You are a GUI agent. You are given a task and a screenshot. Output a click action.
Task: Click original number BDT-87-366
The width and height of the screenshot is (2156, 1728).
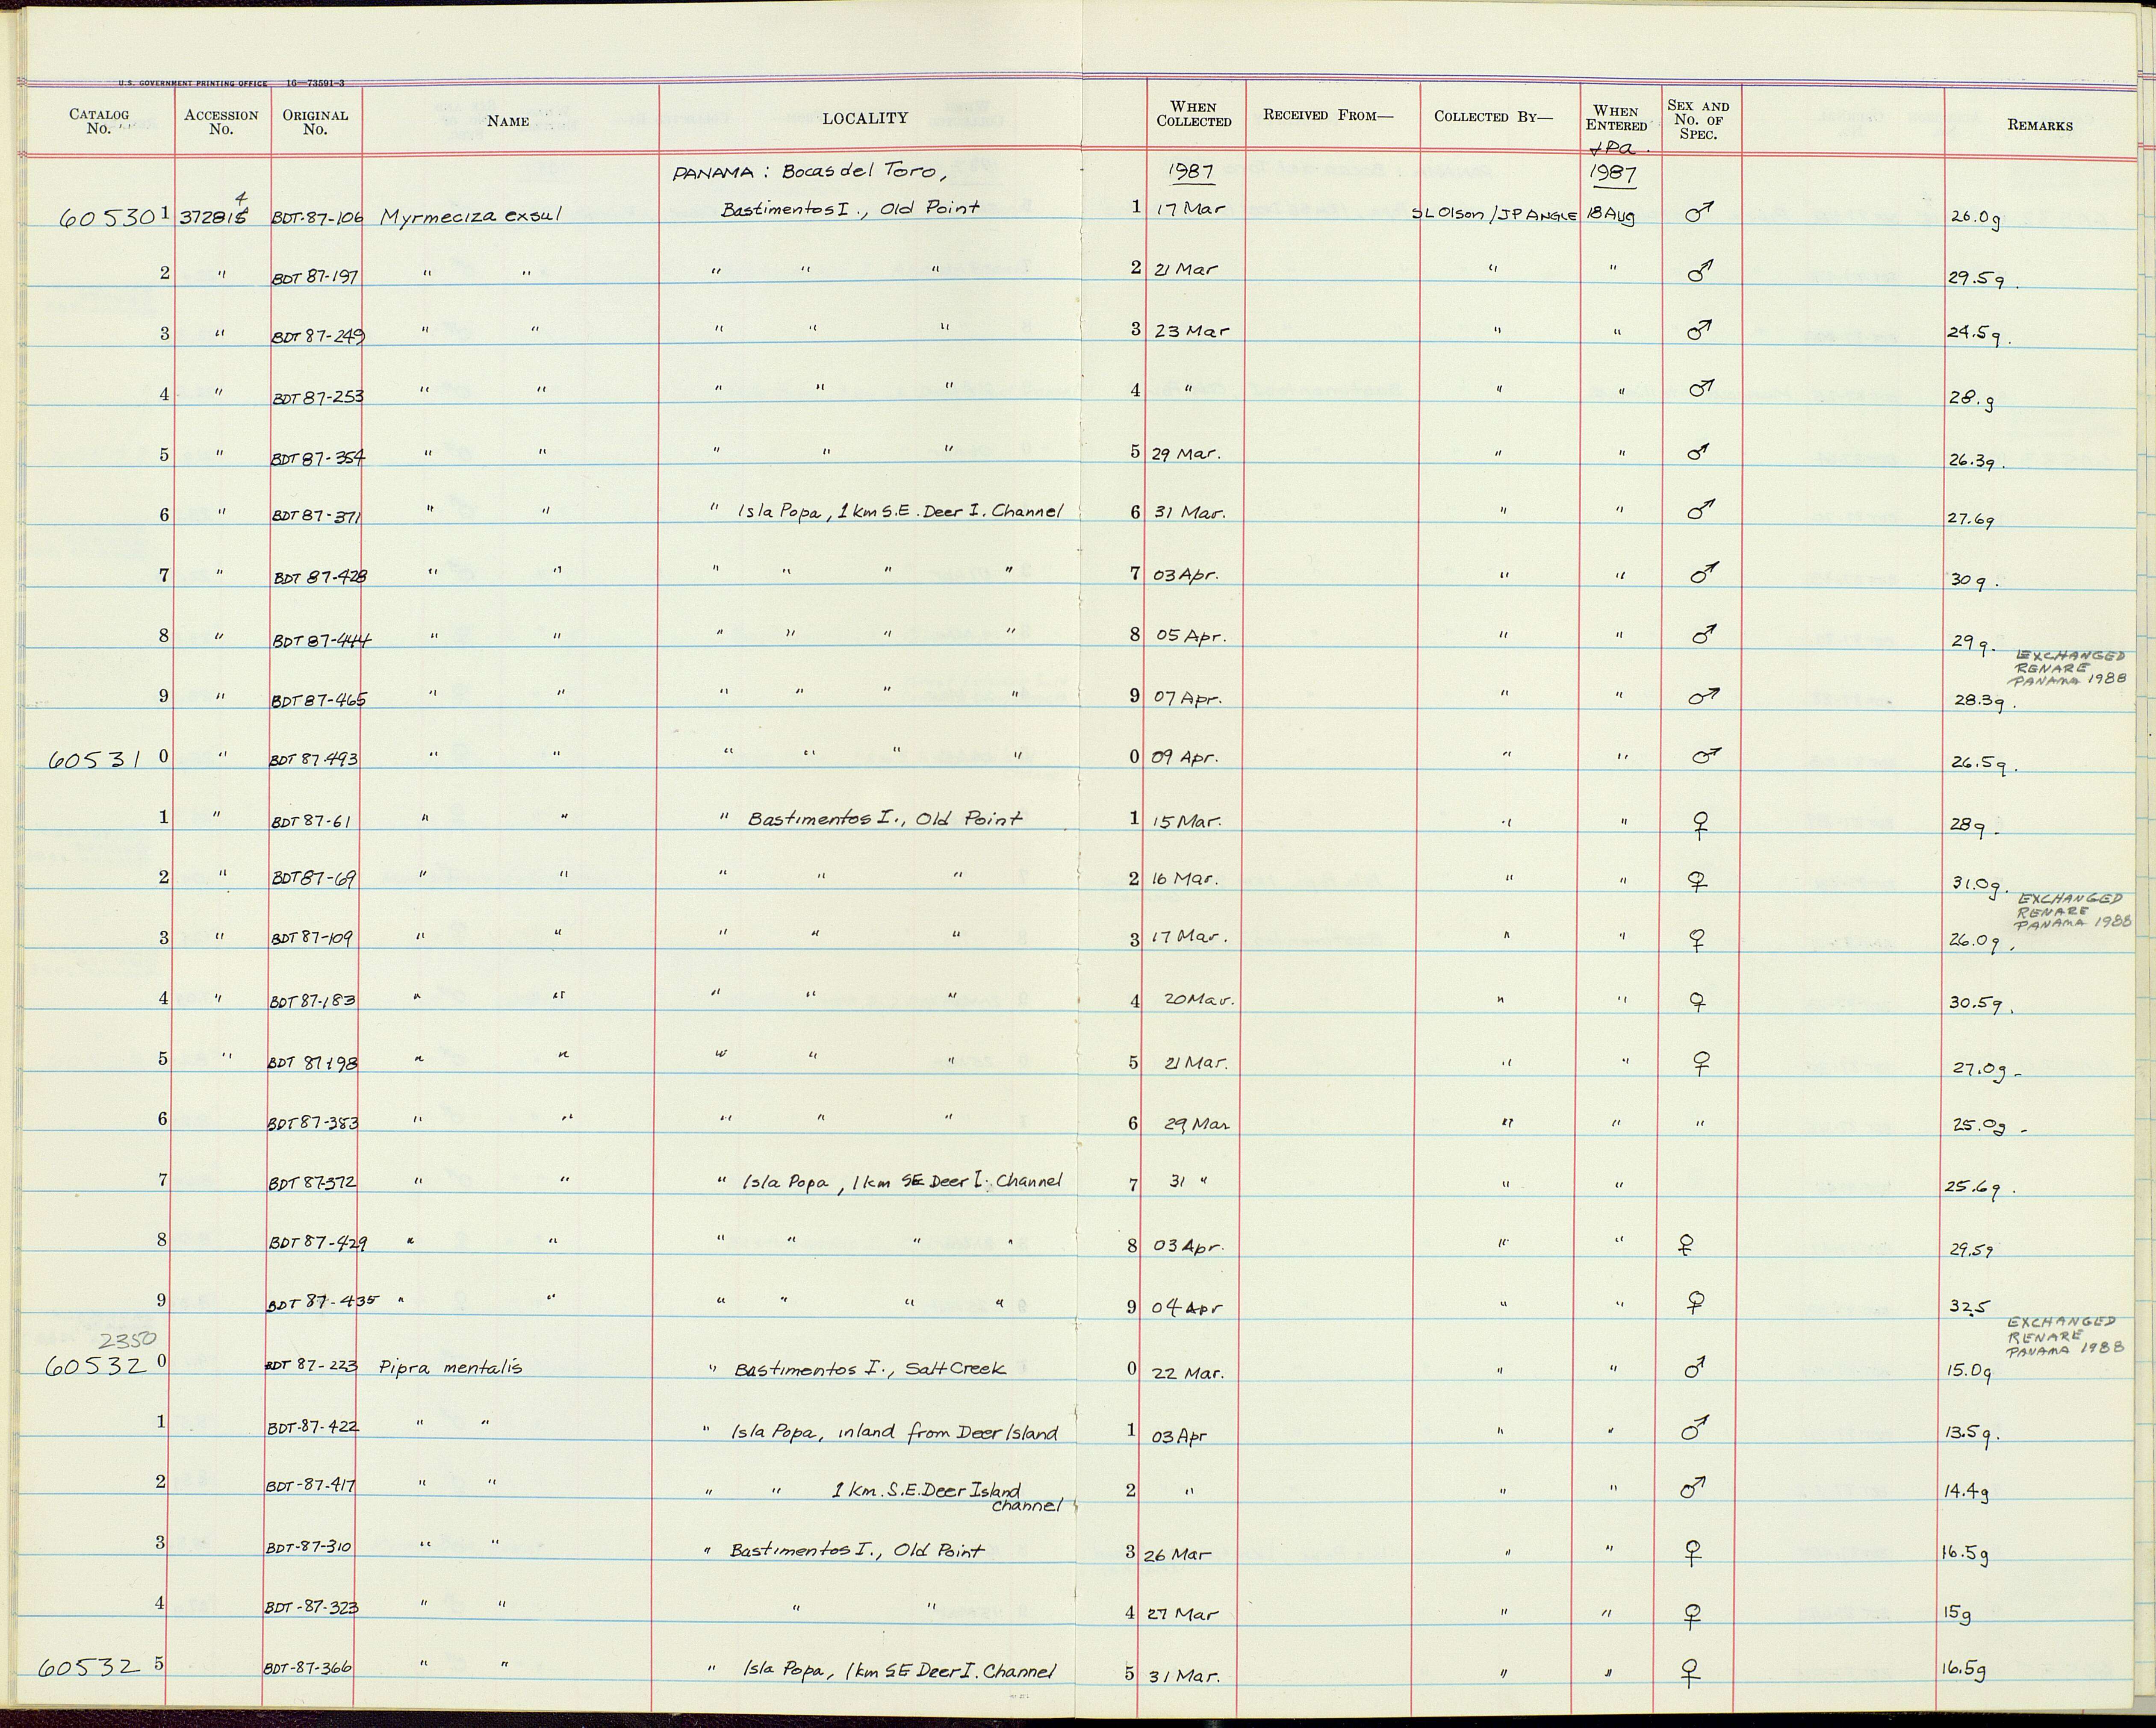tap(308, 1669)
